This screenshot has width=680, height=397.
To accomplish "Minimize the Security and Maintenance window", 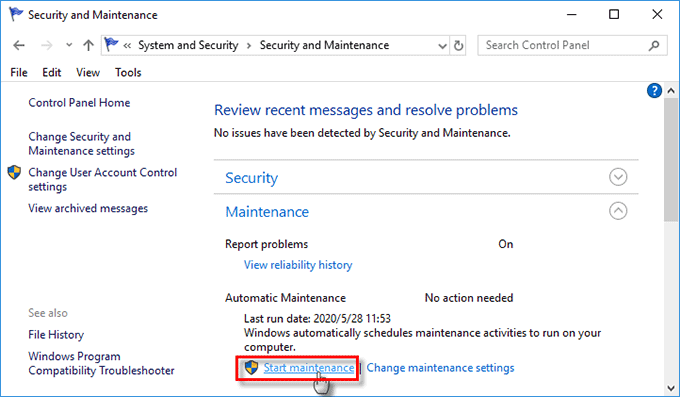I will tap(572, 15).
